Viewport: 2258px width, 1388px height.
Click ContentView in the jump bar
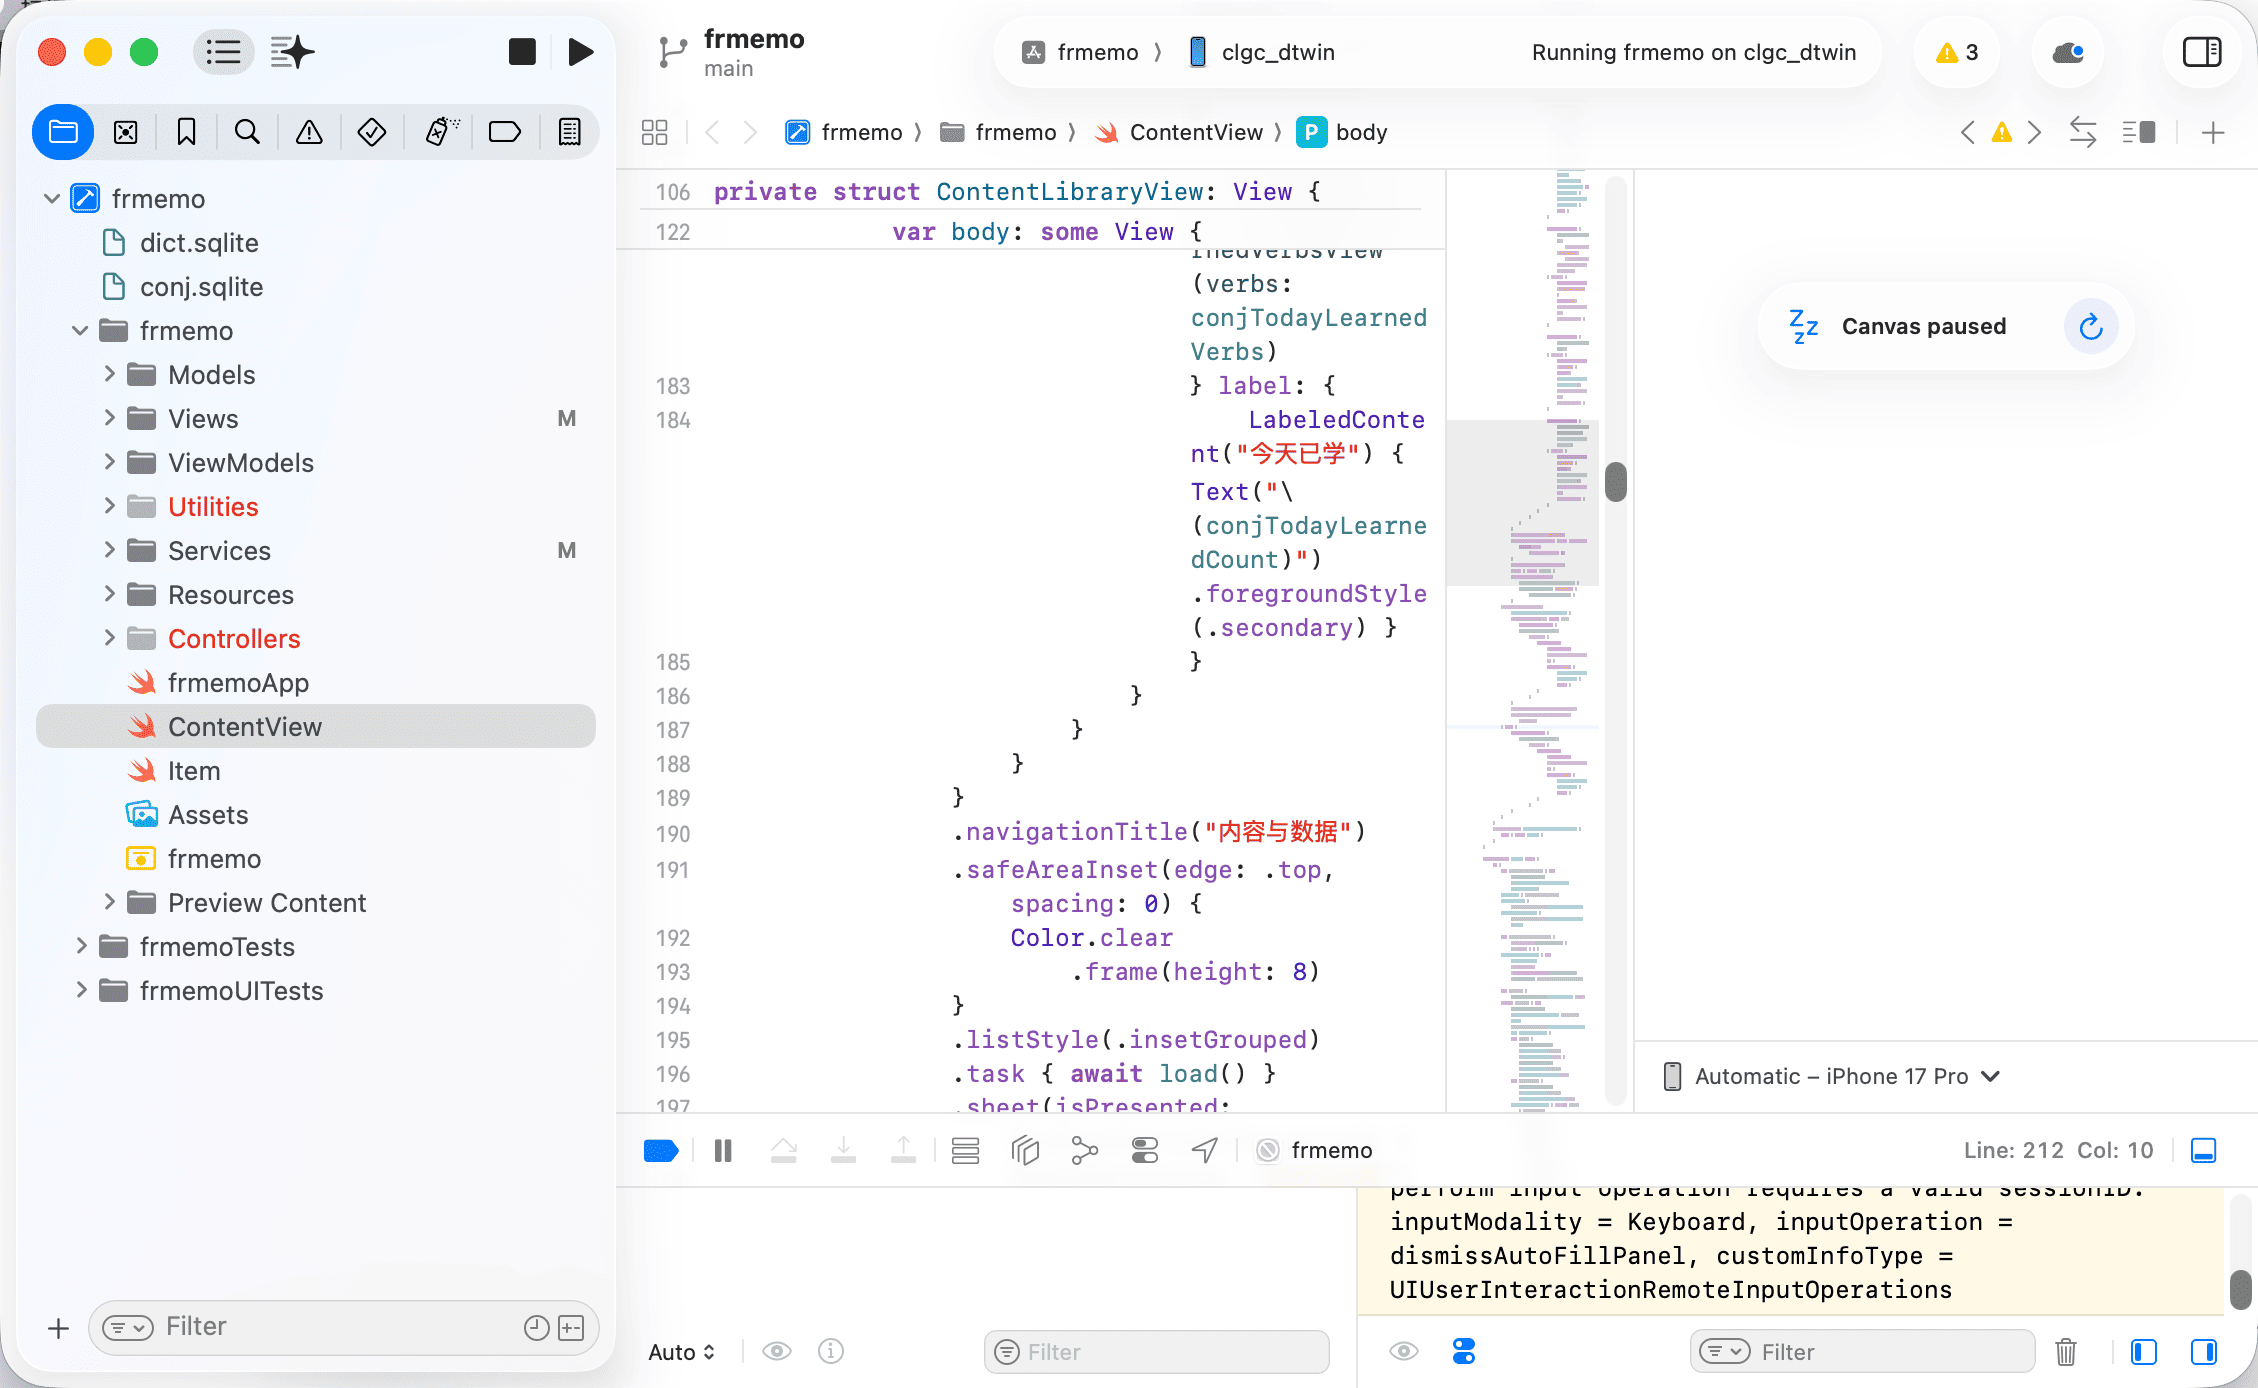tap(1195, 132)
